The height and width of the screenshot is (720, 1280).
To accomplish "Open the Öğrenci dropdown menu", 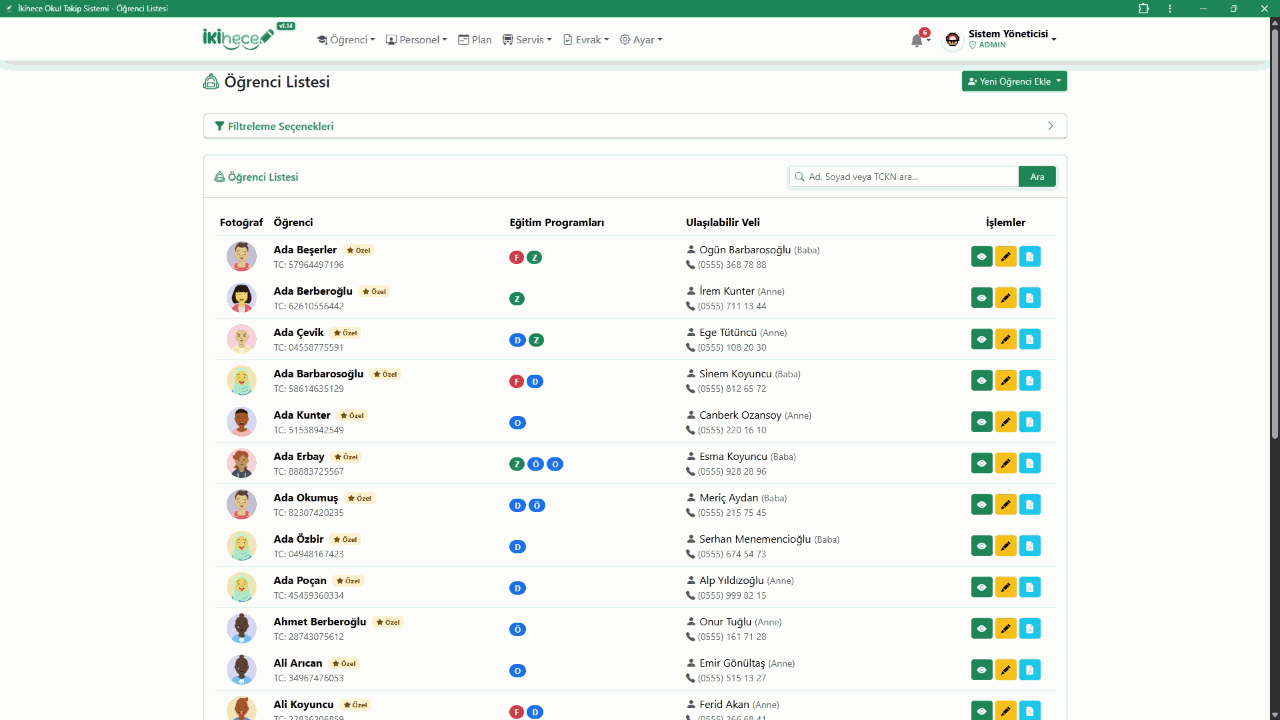I will tap(346, 40).
